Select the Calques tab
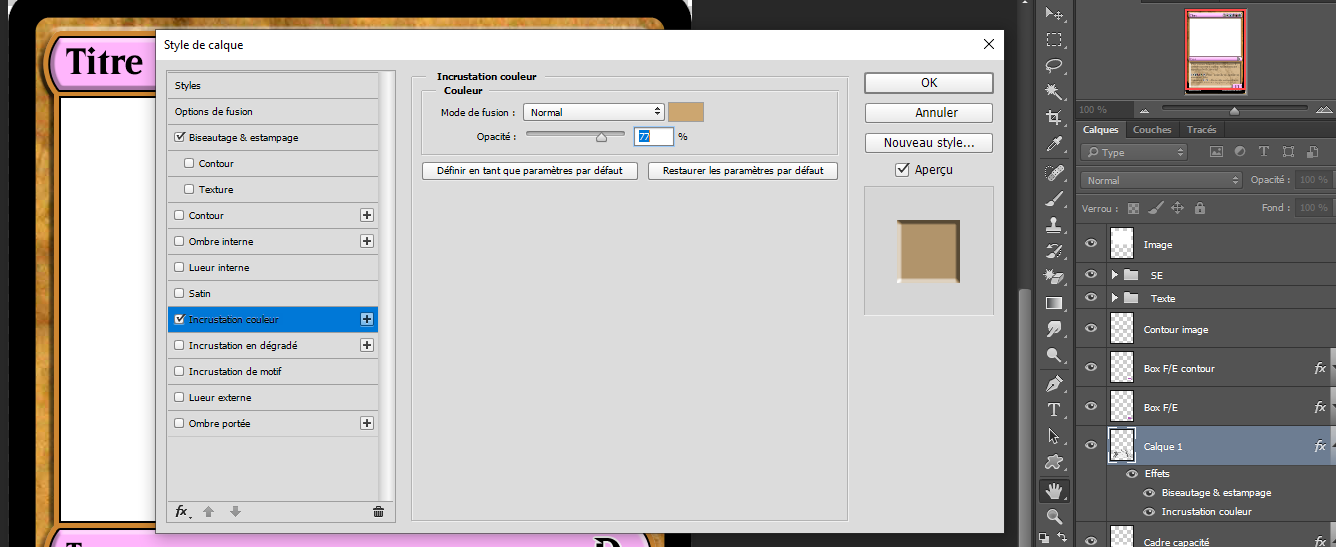The image size is (1336, 547). [x=1101, y=130]
